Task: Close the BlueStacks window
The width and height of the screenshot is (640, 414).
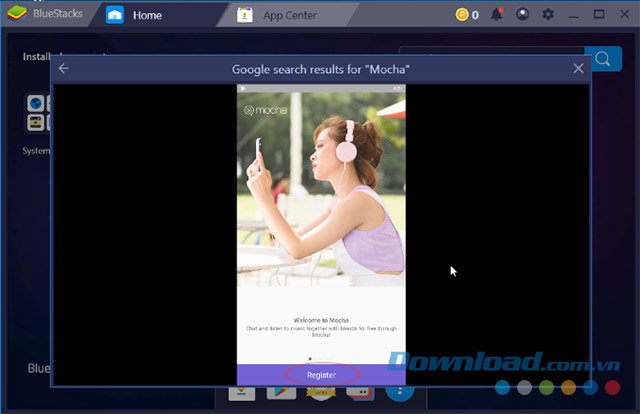Action: [x=624, y=14]
